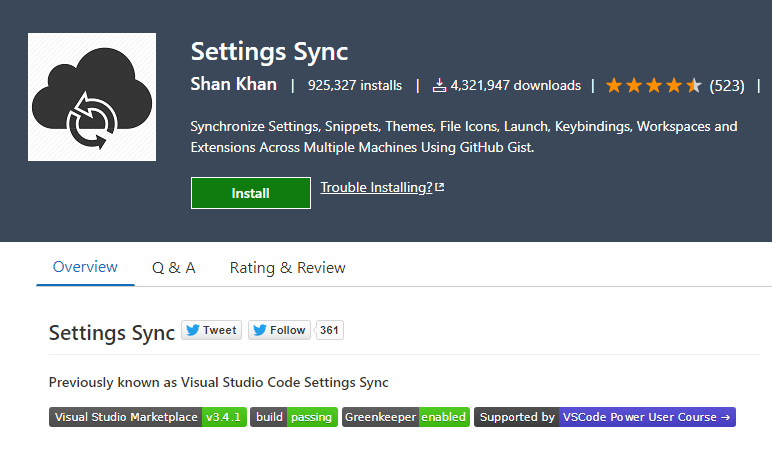Install the Settings Sync extension
The image size is (772, 463).
pos(251,193)
